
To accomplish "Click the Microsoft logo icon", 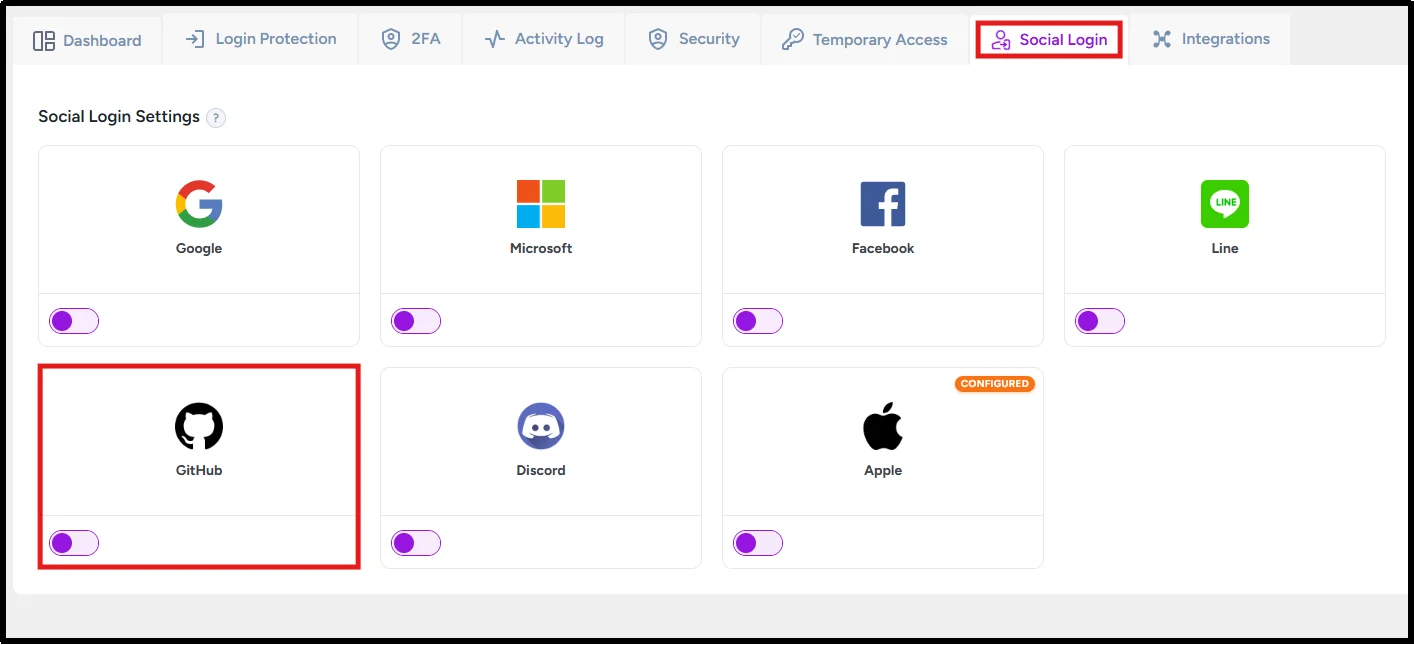I will tap(541, 204).
